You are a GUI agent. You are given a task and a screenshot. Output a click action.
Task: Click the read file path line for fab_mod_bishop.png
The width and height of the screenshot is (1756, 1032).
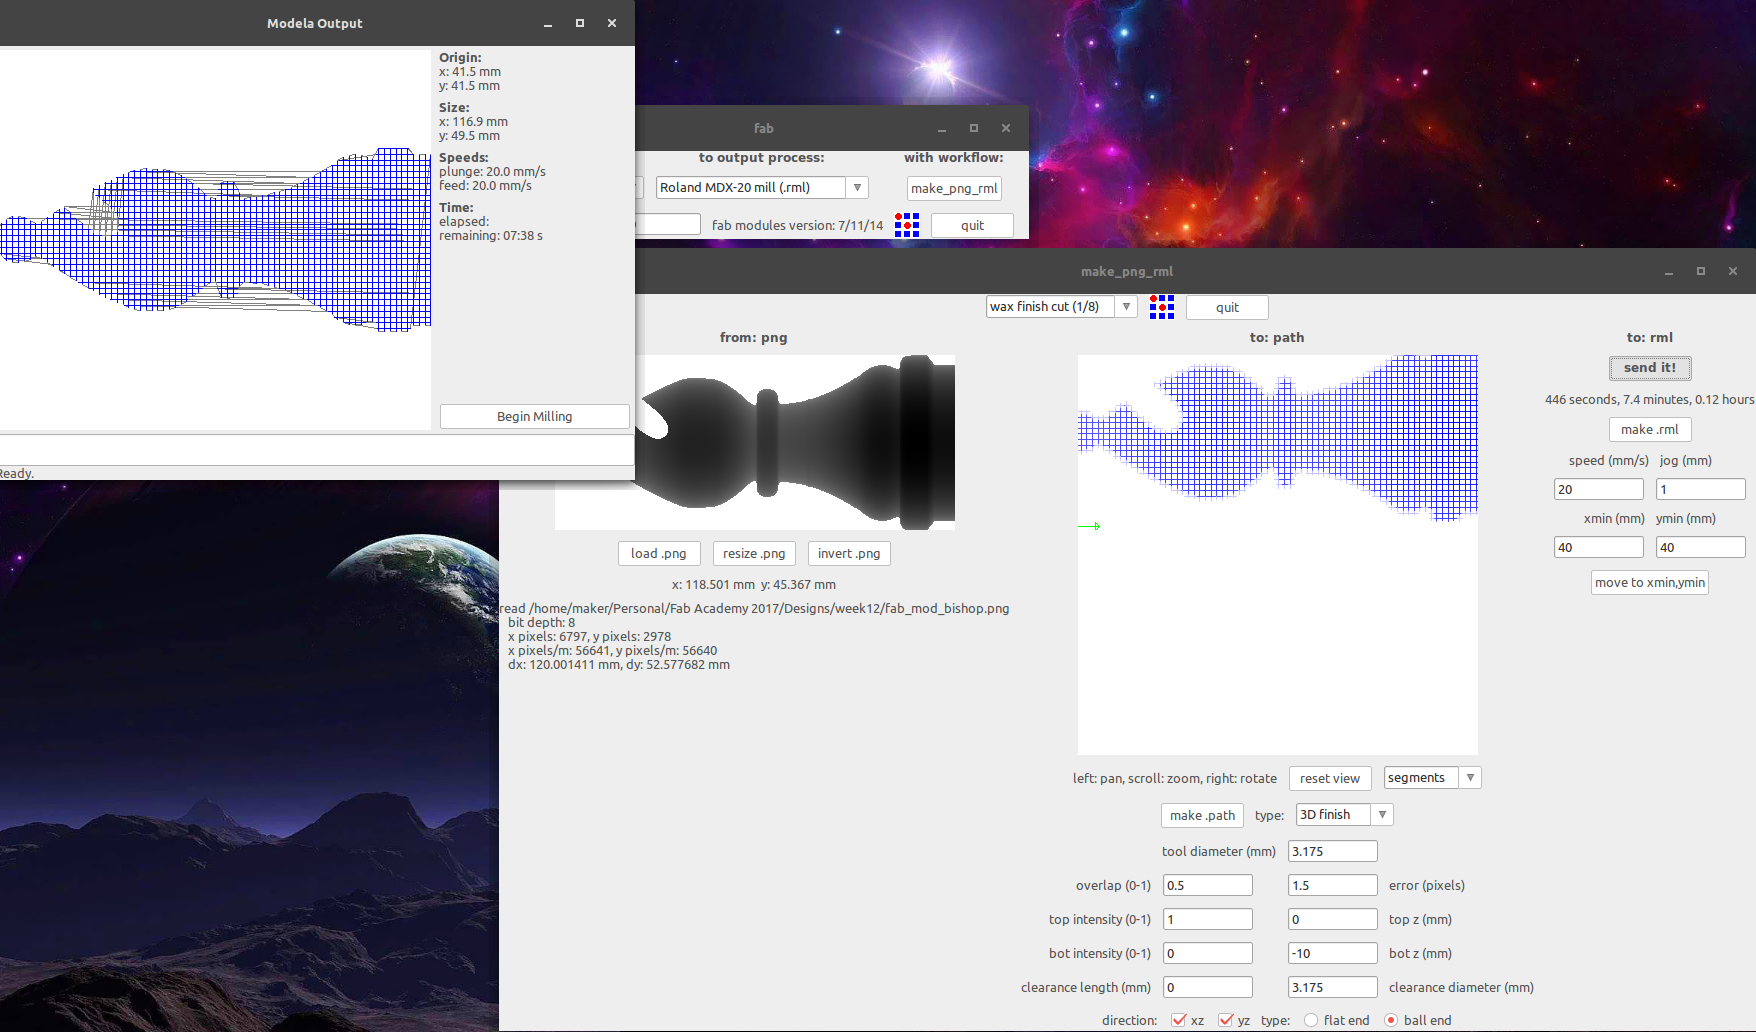point(754,608)
